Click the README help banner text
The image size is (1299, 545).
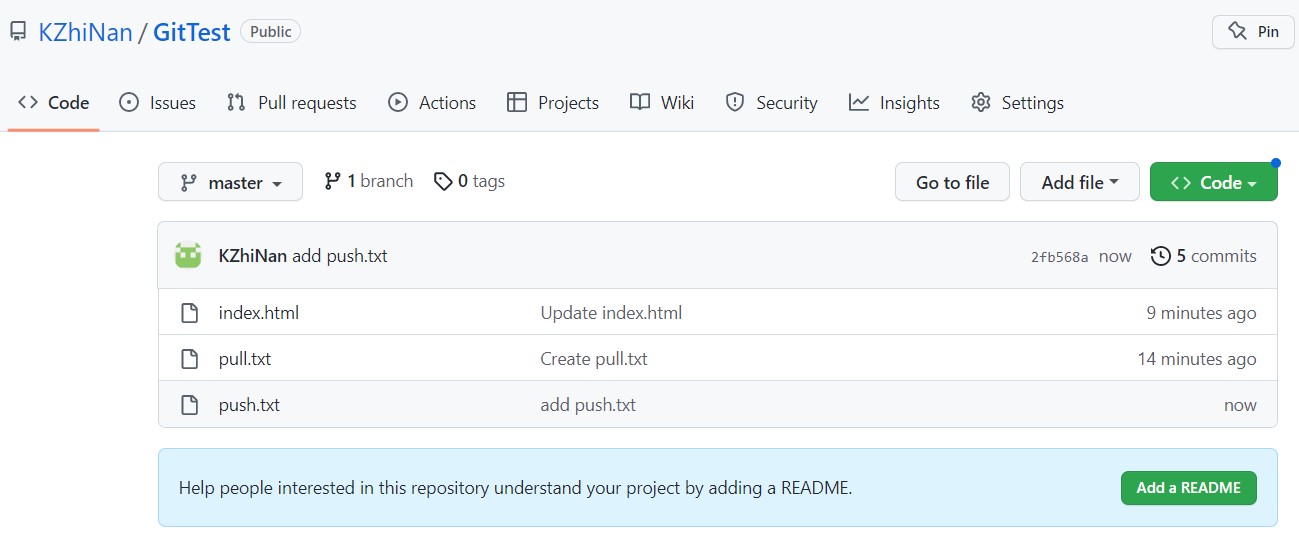pos(515,489)
